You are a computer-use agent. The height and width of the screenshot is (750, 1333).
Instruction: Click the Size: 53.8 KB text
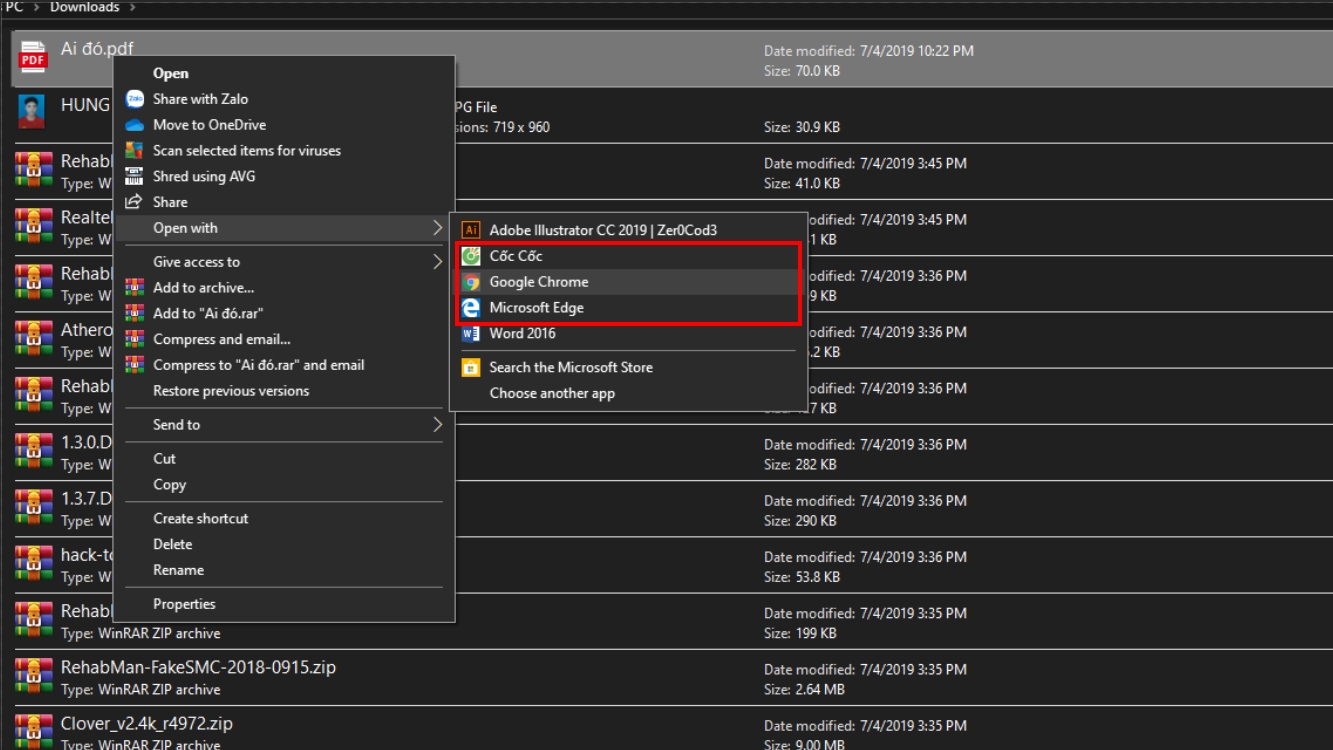pyautogui.click(x=802, y=577)
